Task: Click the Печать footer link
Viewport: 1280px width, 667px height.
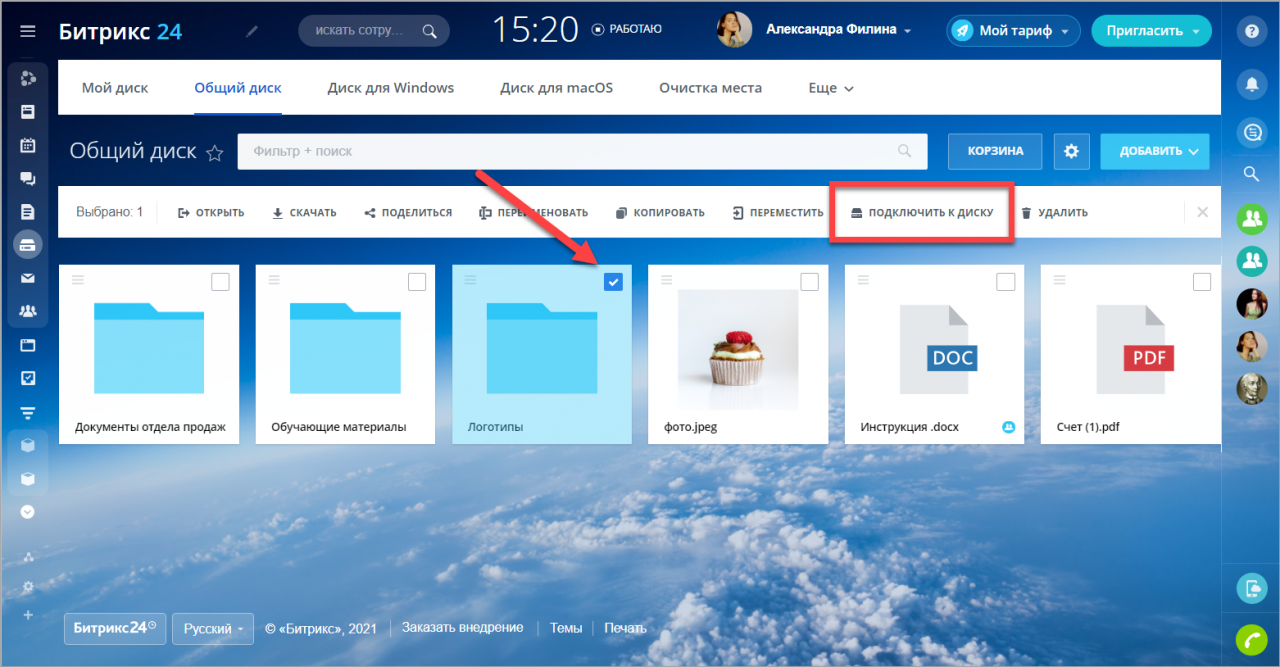Action: click(x=625, y=628)
